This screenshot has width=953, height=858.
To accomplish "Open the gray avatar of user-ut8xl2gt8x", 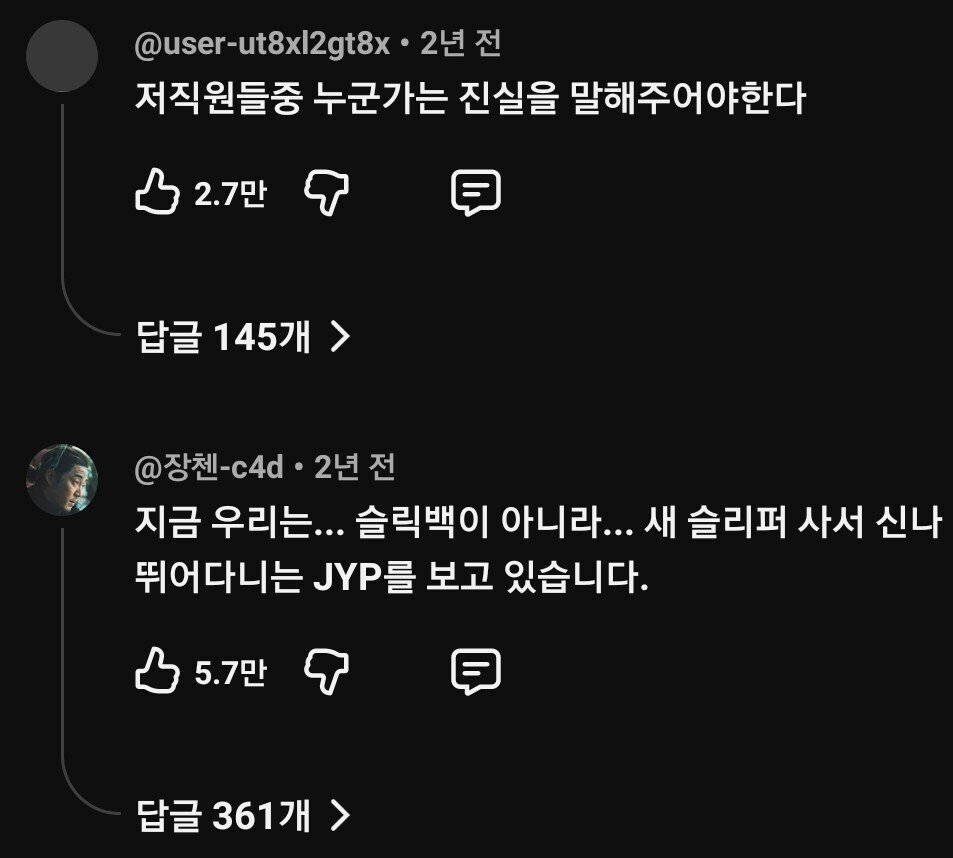I will pos(62,56).
